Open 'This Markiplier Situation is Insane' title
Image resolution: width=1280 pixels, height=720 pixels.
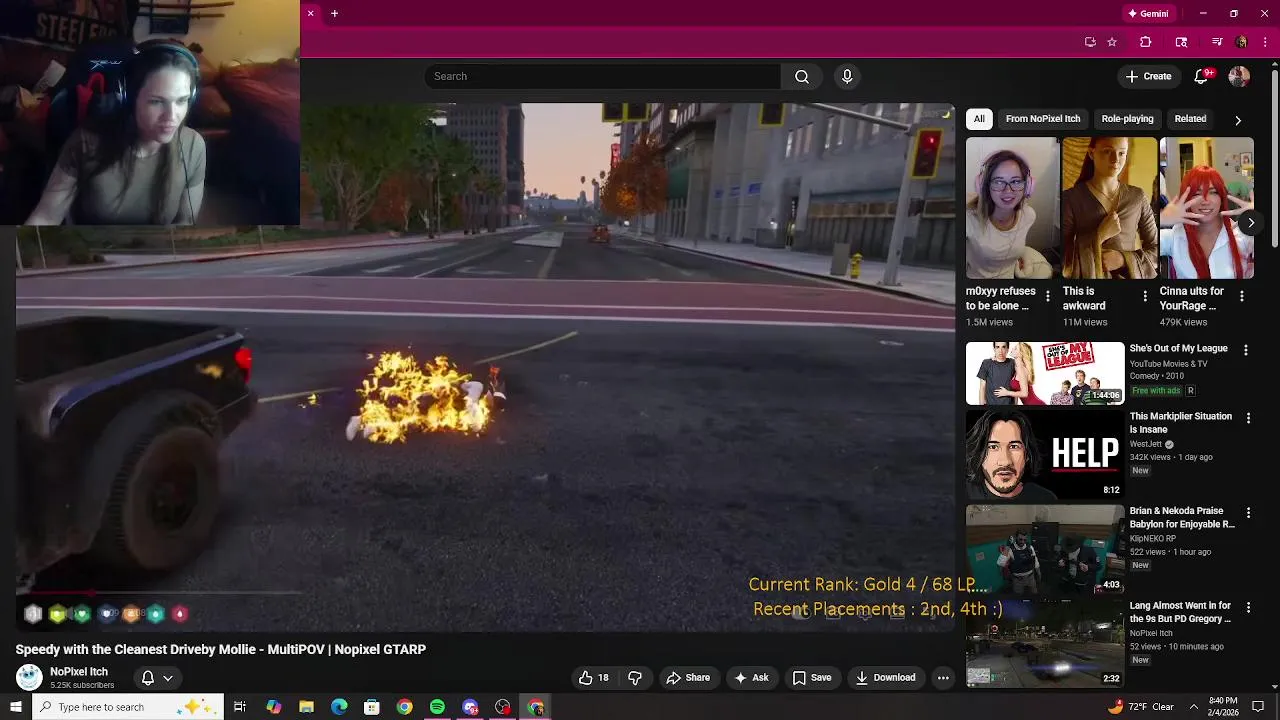pos(1181,423)
